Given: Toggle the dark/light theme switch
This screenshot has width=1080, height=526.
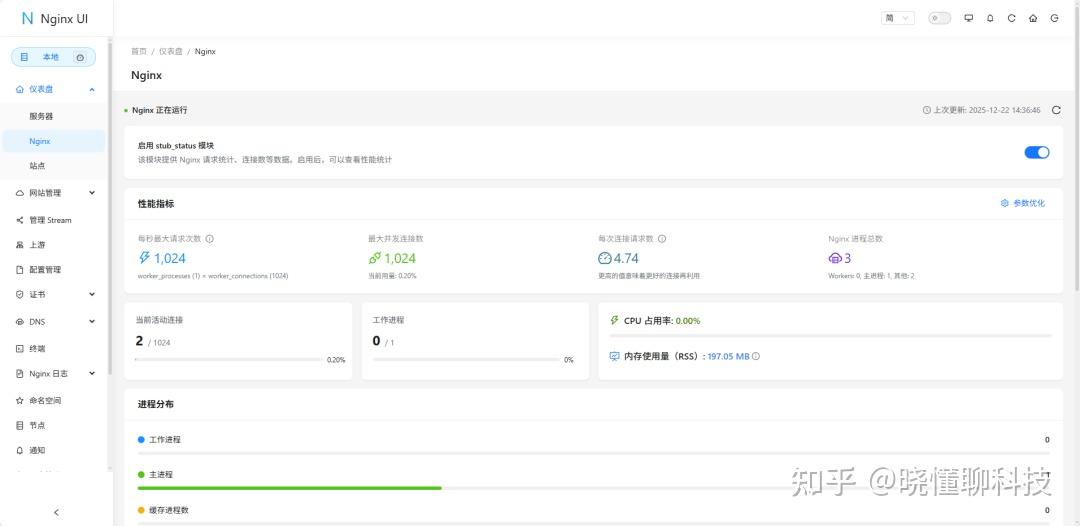Looking at the screenshot, I should pos(939,19).
